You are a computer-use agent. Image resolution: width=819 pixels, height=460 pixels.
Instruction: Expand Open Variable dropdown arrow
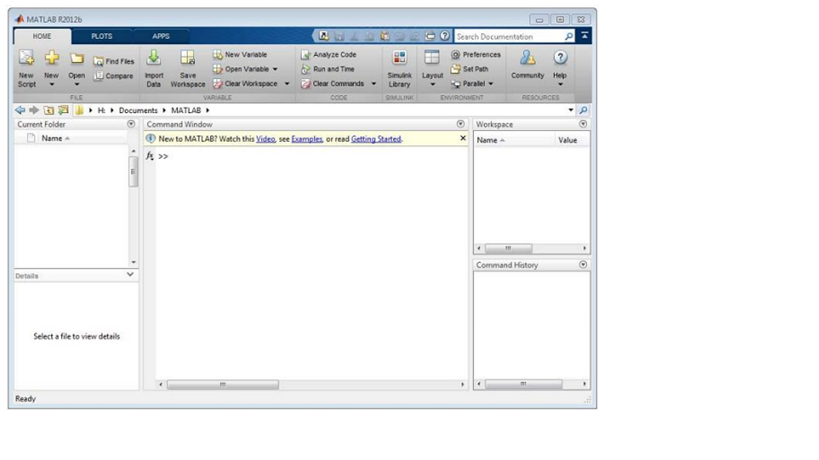point(275,69)
